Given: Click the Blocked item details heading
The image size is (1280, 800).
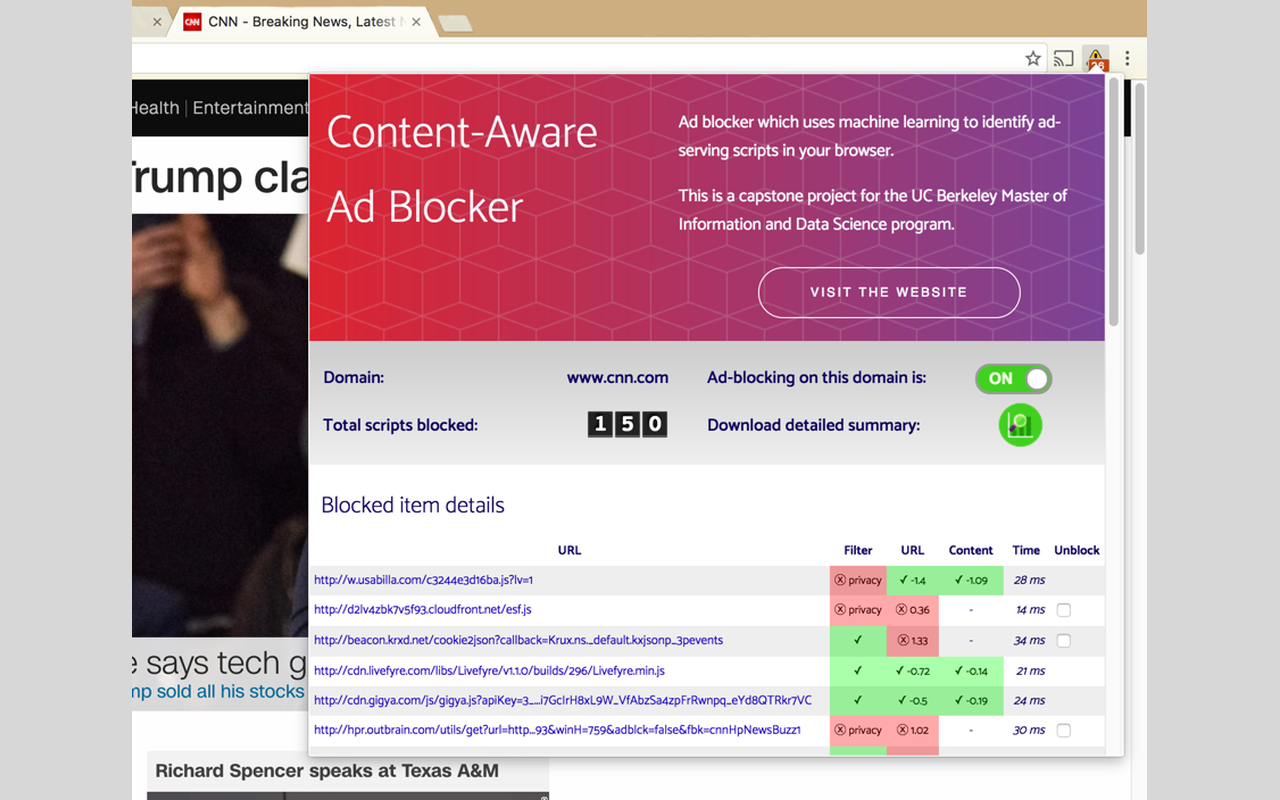Looking at the screenshot, I should coord(413,505).
